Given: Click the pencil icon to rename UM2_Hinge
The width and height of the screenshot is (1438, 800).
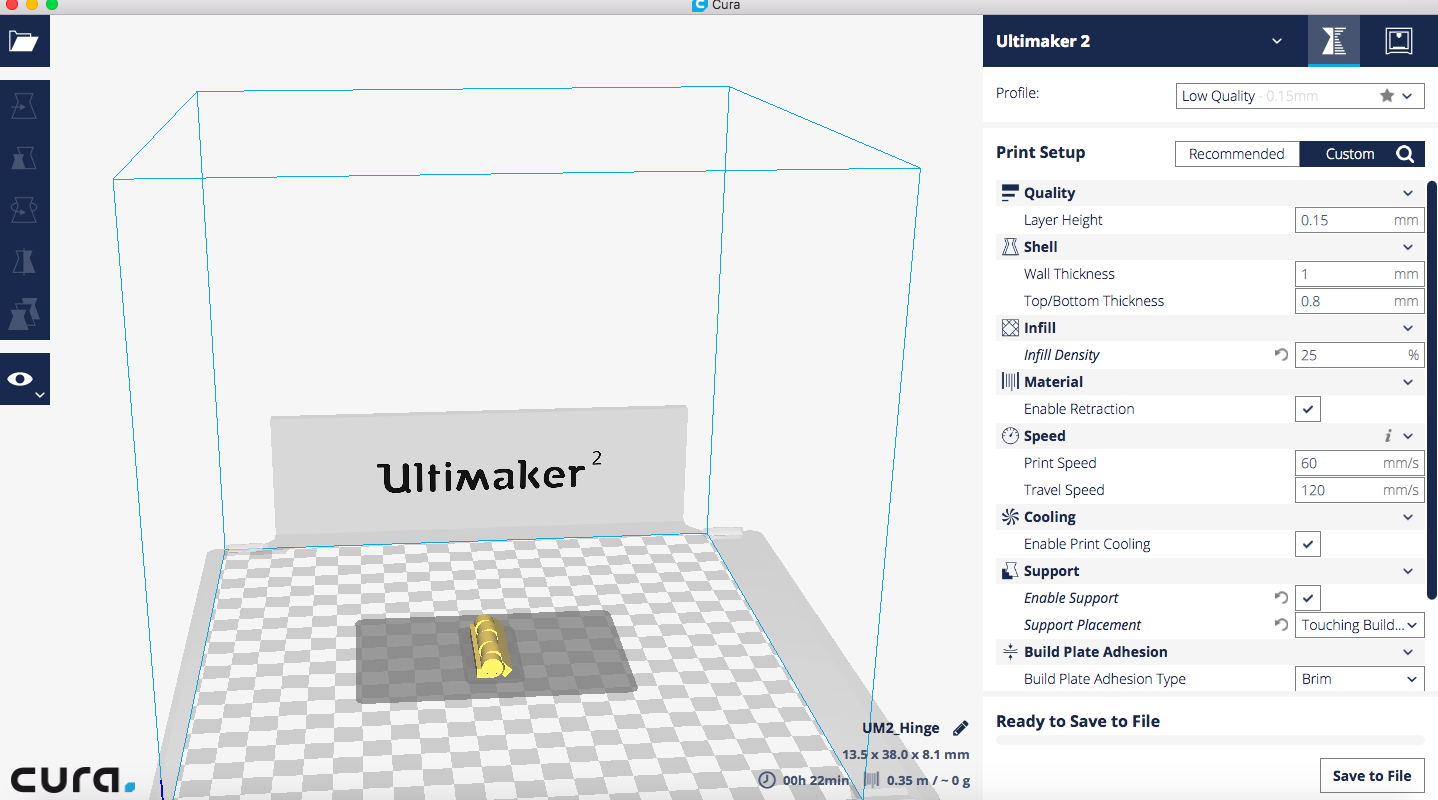Looking at the screenshot, I should click(x=960, y=728).
